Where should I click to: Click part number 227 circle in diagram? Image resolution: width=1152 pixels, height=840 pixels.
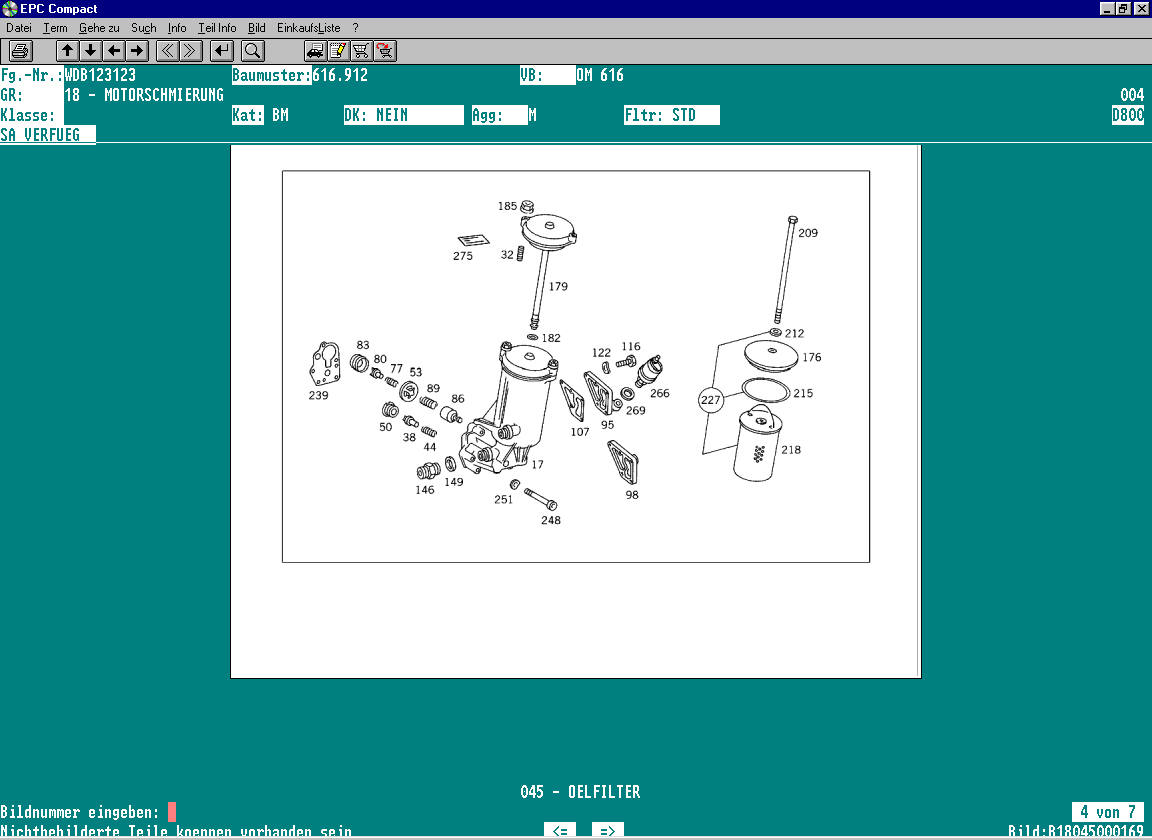point(711,400)
